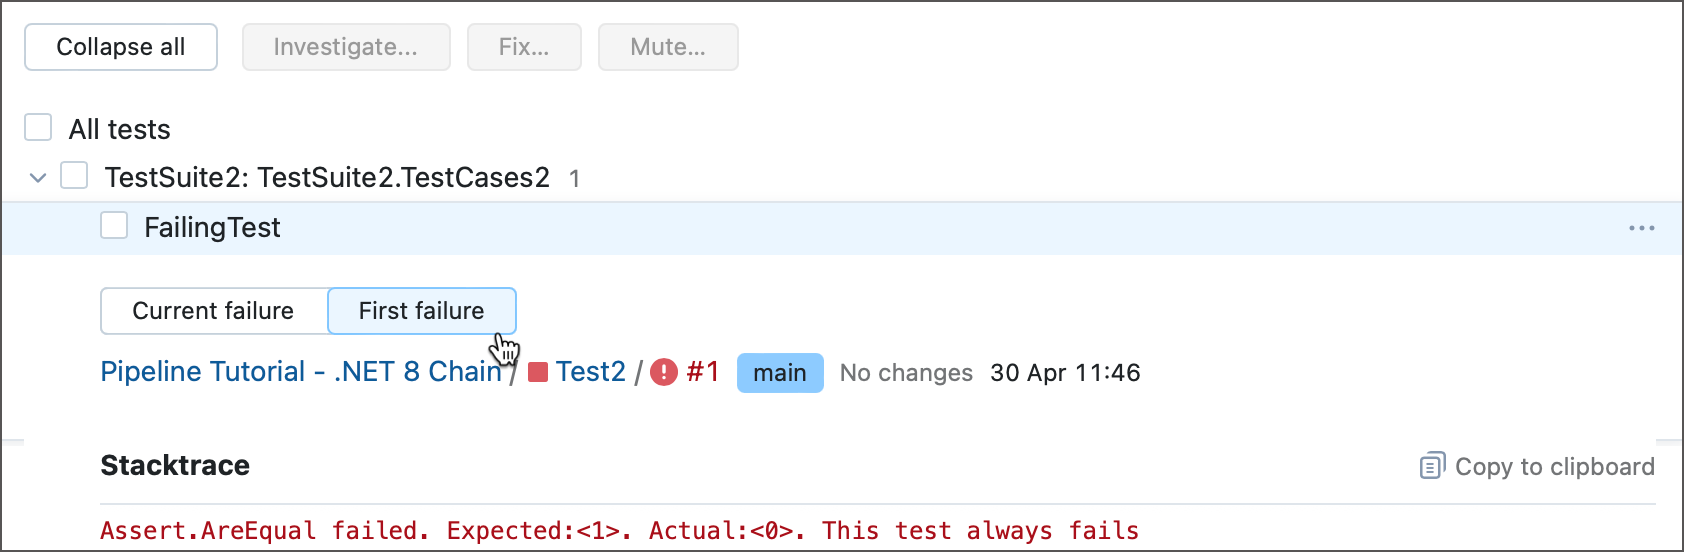This screenshot has width=1684, height=552.
Task: Tick the FailingTest checkbox
Action: pyautogui.click(x=114, y=226)
